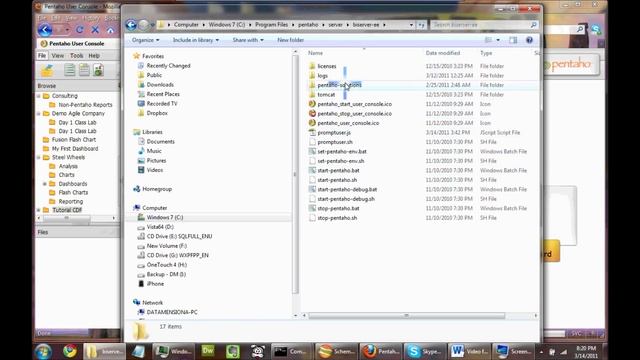Click Computer in address breadcrumb

click(186, 25)
